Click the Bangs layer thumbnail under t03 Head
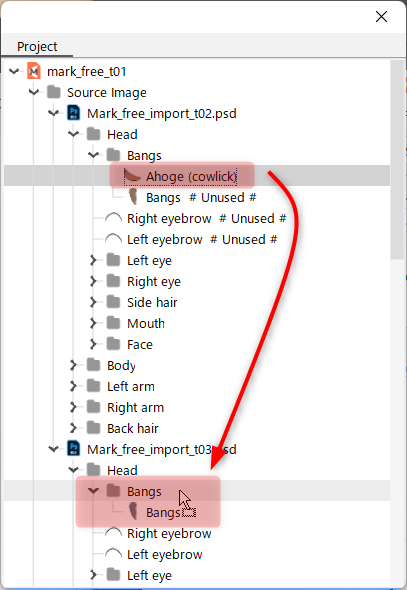This screenshot has height=590, width=407. pyautogui.click(x=132, y=512)
